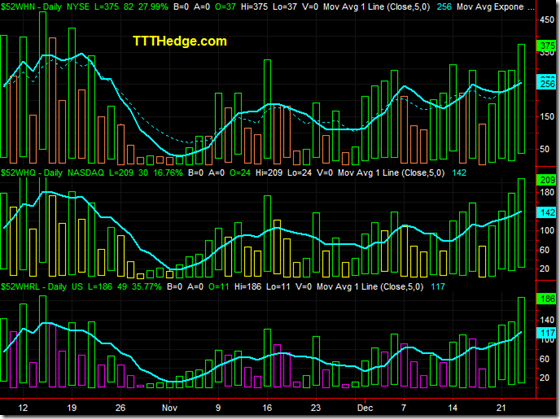
Task: Click the cyan 117 moving average label
Action: [x=547, y=333]
